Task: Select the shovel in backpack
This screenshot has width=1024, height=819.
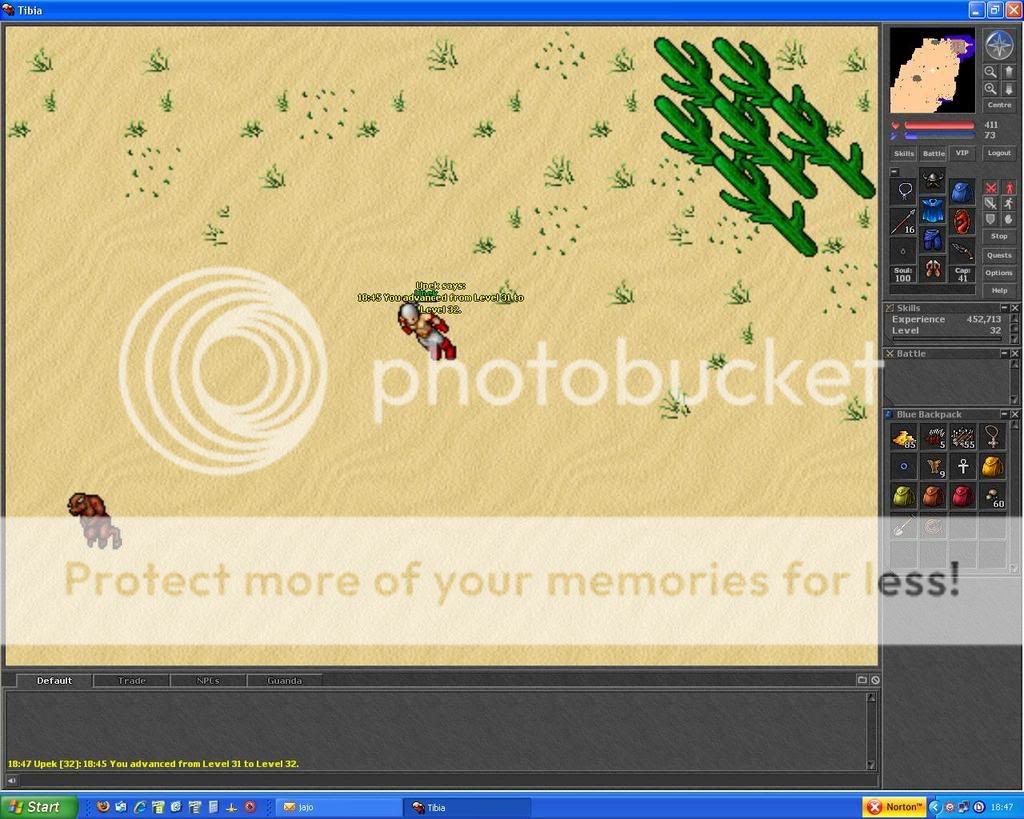Action: tap(904, 526)
